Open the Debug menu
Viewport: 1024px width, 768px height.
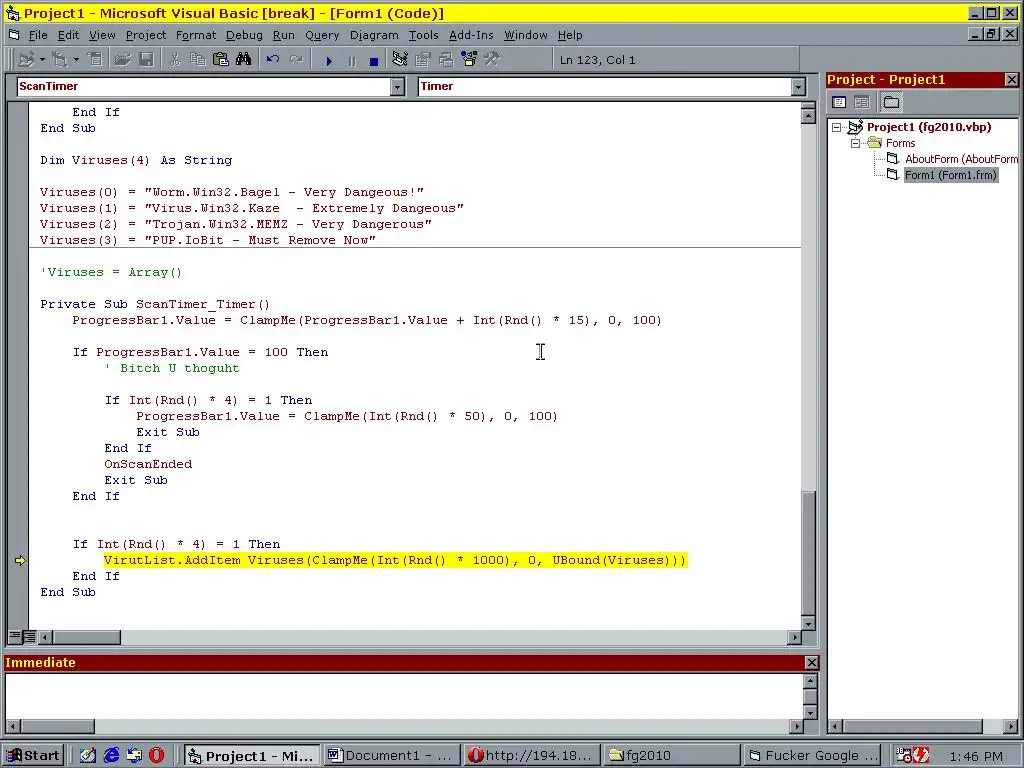(244, 35)
